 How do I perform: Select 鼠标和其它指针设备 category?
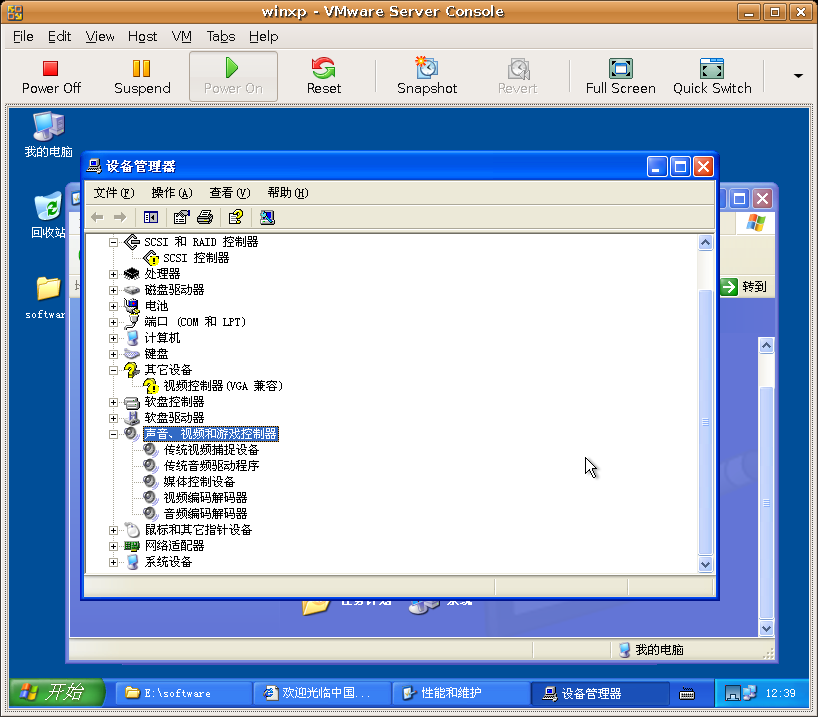[198, 530]
